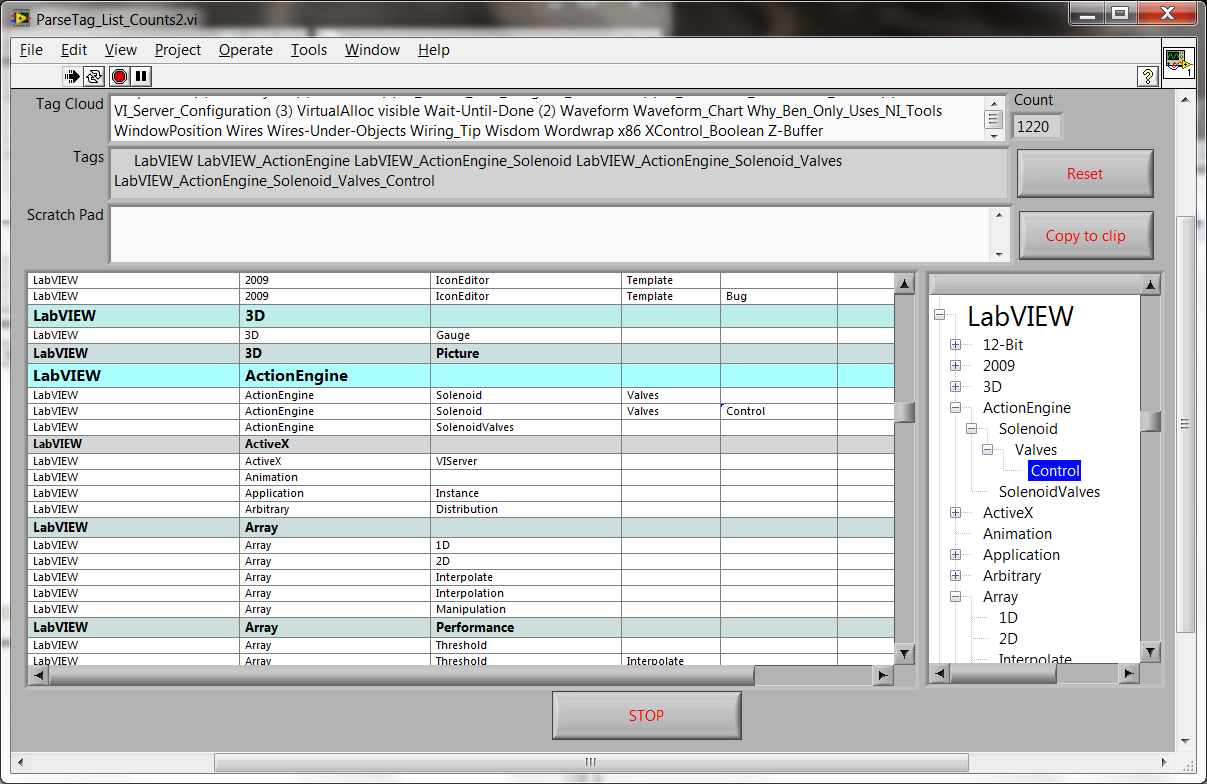1207x784 pixels.
Task: Click the table's vertical scrollbar thumb
Action: pos(904,412)
